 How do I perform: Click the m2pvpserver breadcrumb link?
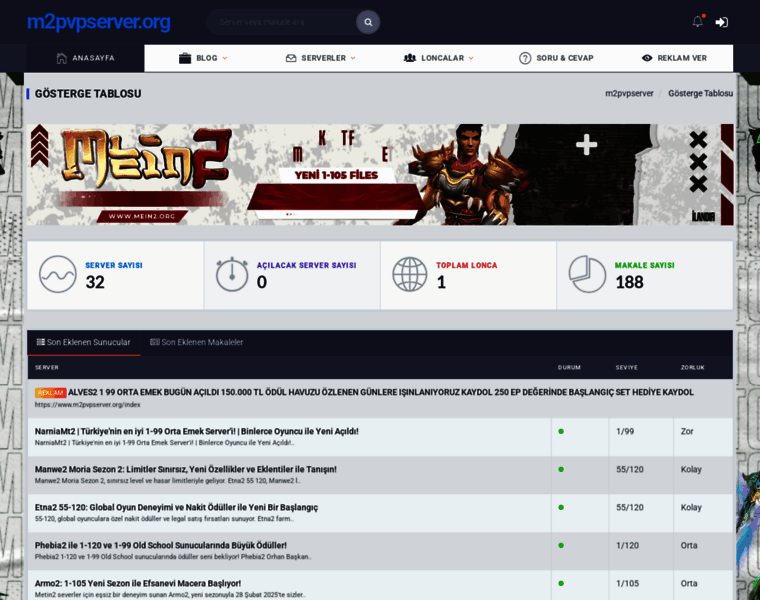click(629, 93)
